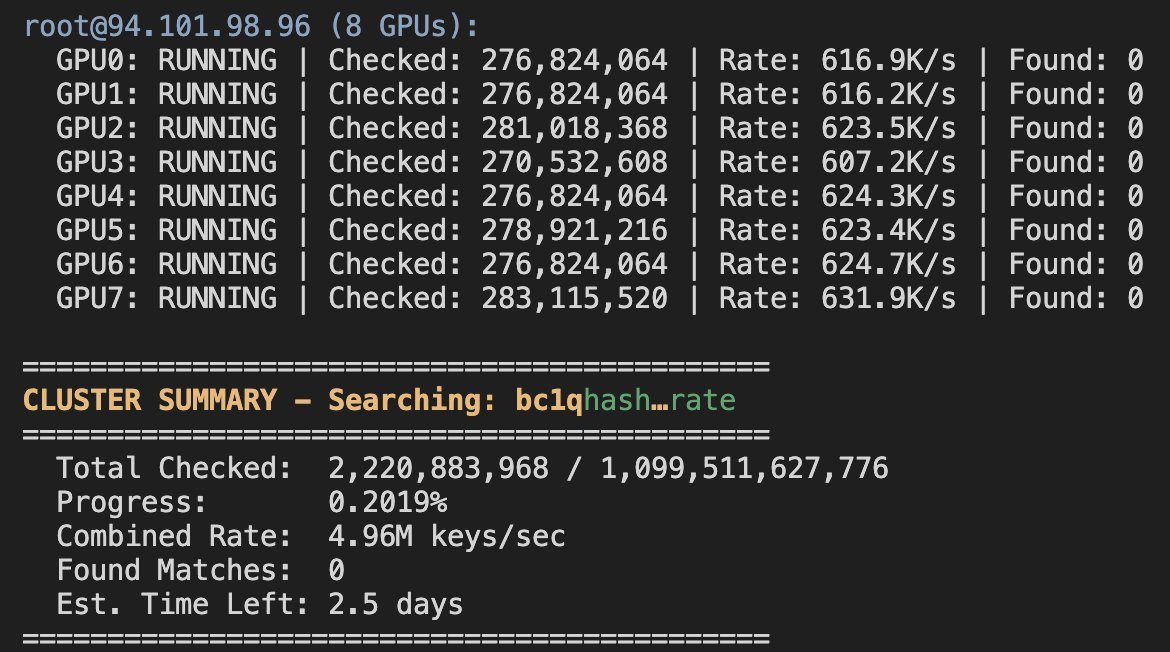1170x652 pixels.
Task: Click the 0.2019% progress value
Action: tap(388, 502)
